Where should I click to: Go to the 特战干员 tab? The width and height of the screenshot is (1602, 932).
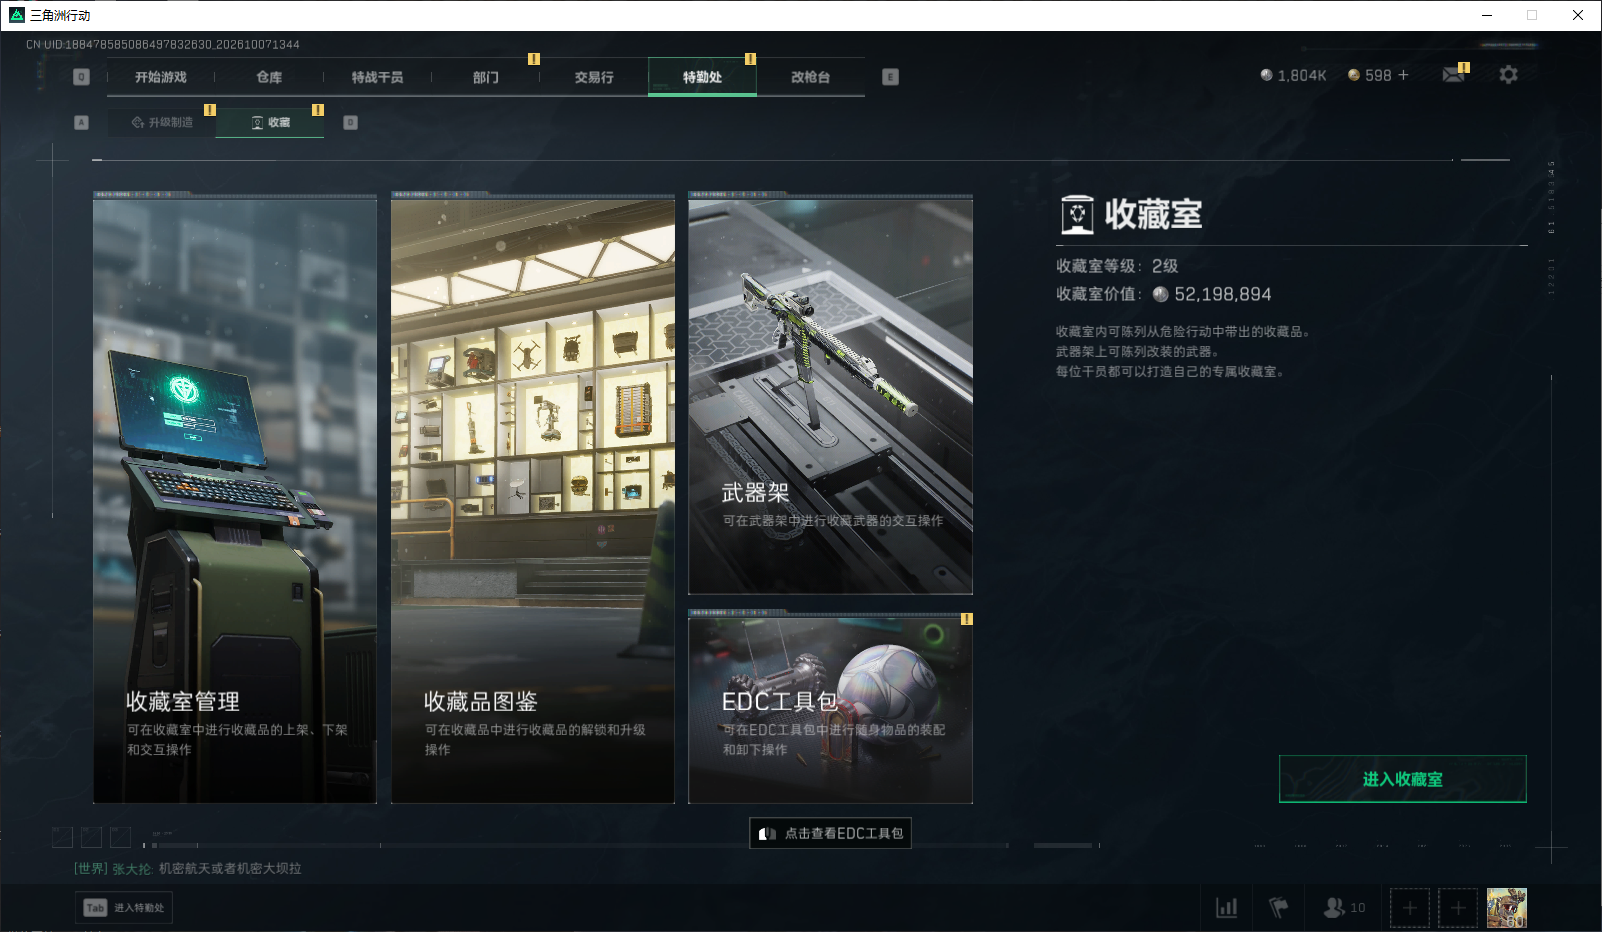377,77
